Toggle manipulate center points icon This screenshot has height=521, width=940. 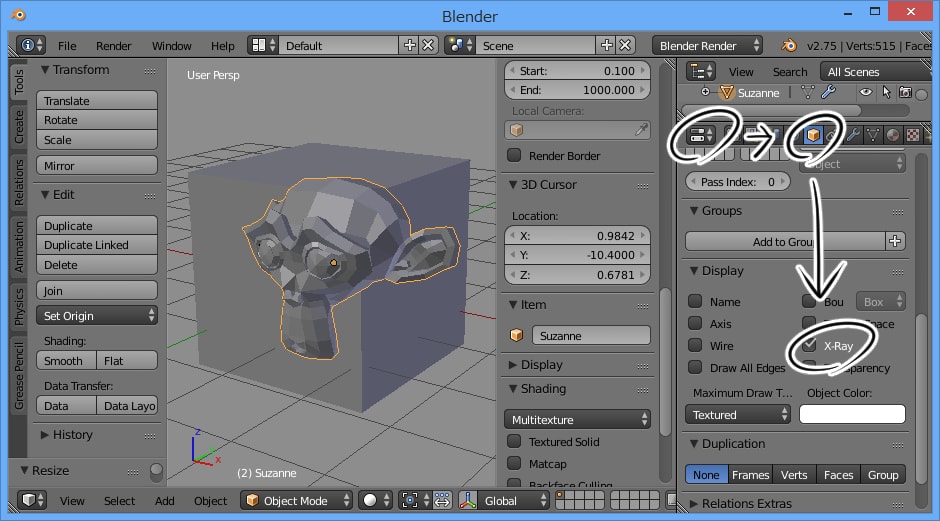[442, 500]
